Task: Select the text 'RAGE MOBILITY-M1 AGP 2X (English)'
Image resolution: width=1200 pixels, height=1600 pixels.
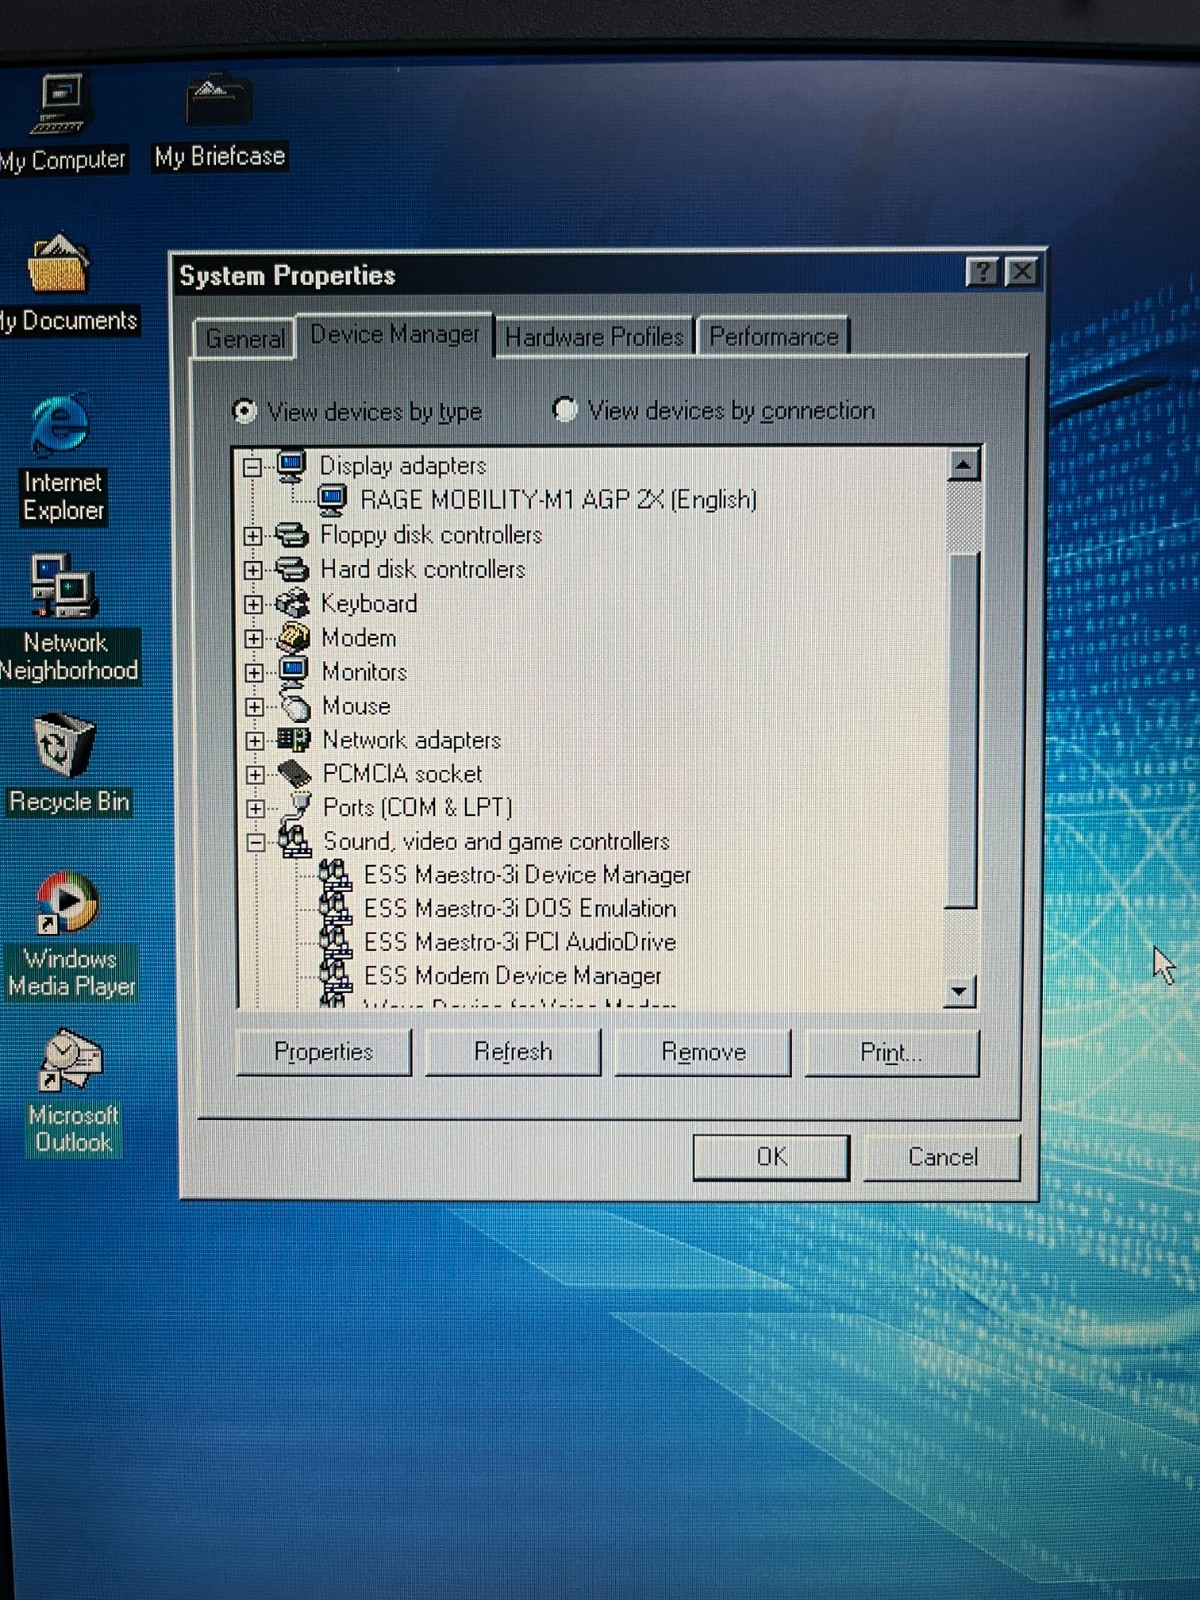Action: 558,499
